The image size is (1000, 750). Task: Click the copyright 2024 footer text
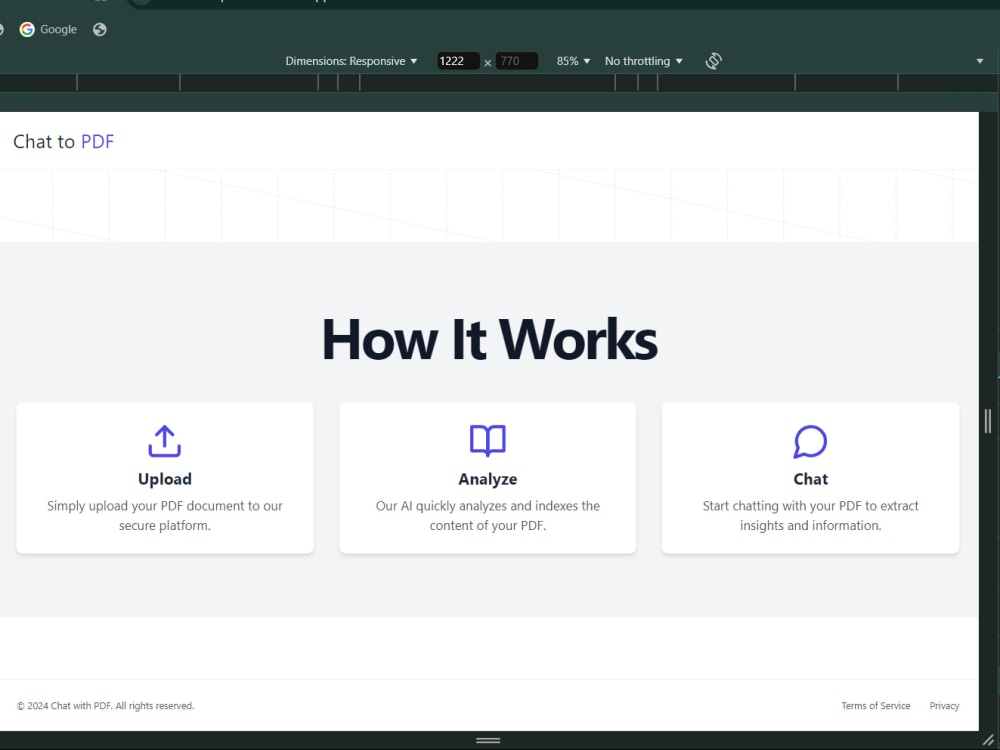105,705
